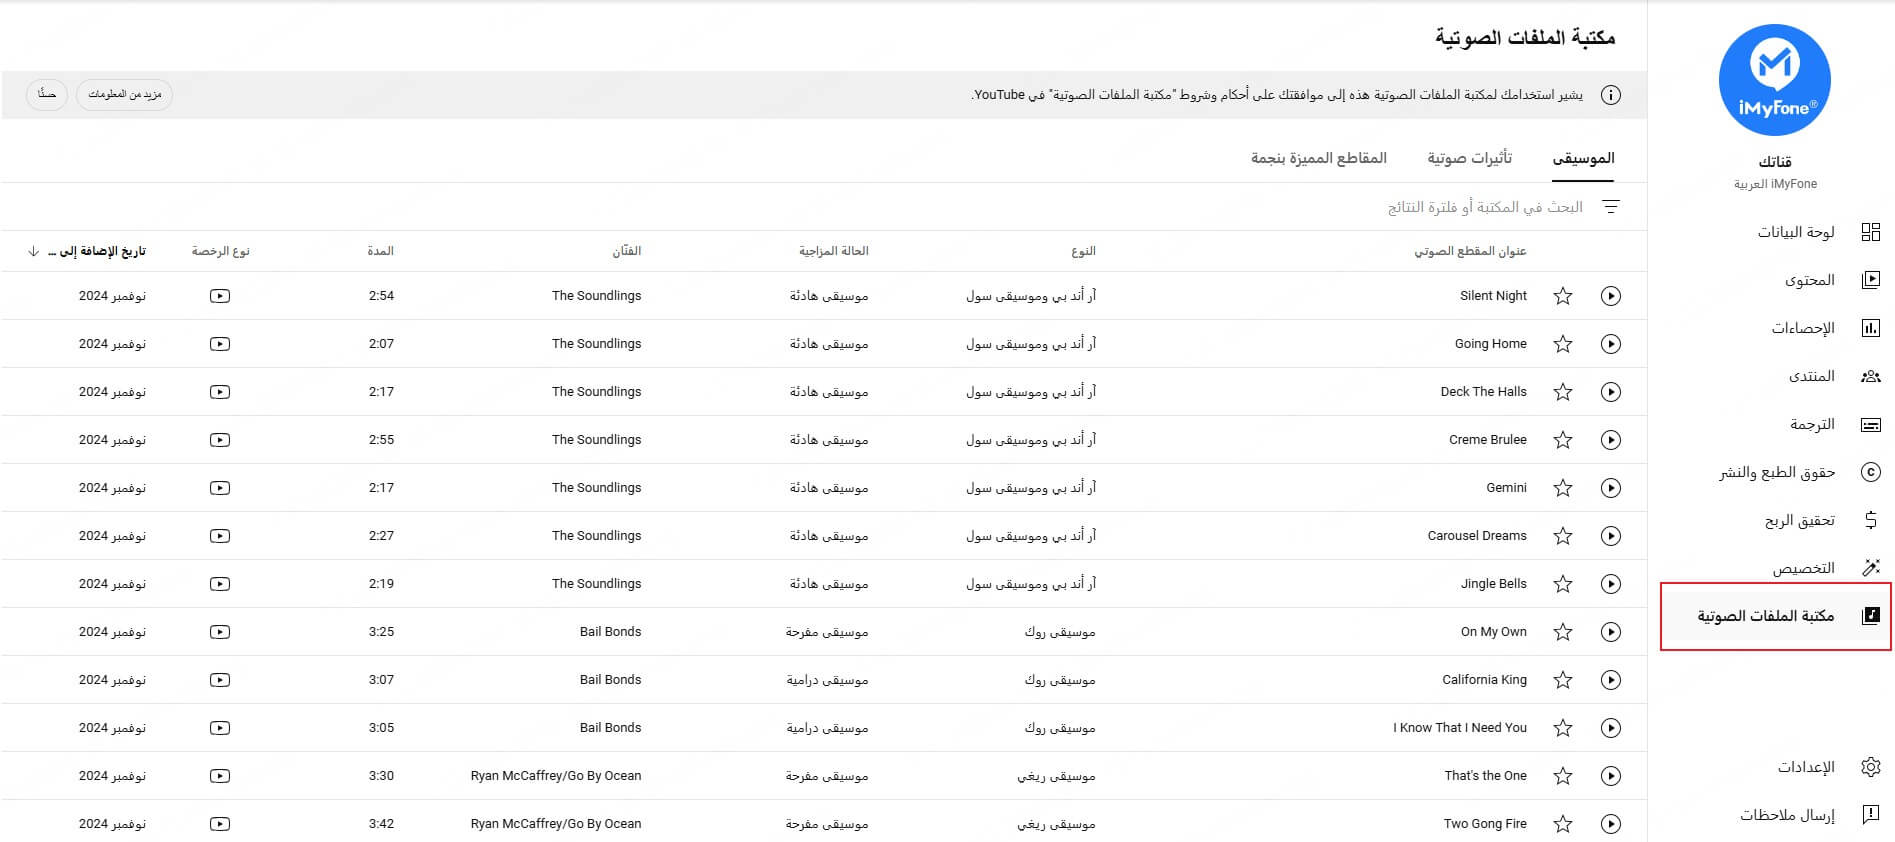
Task: Switch to الموسيقى tab
Action: [1583, 158]
